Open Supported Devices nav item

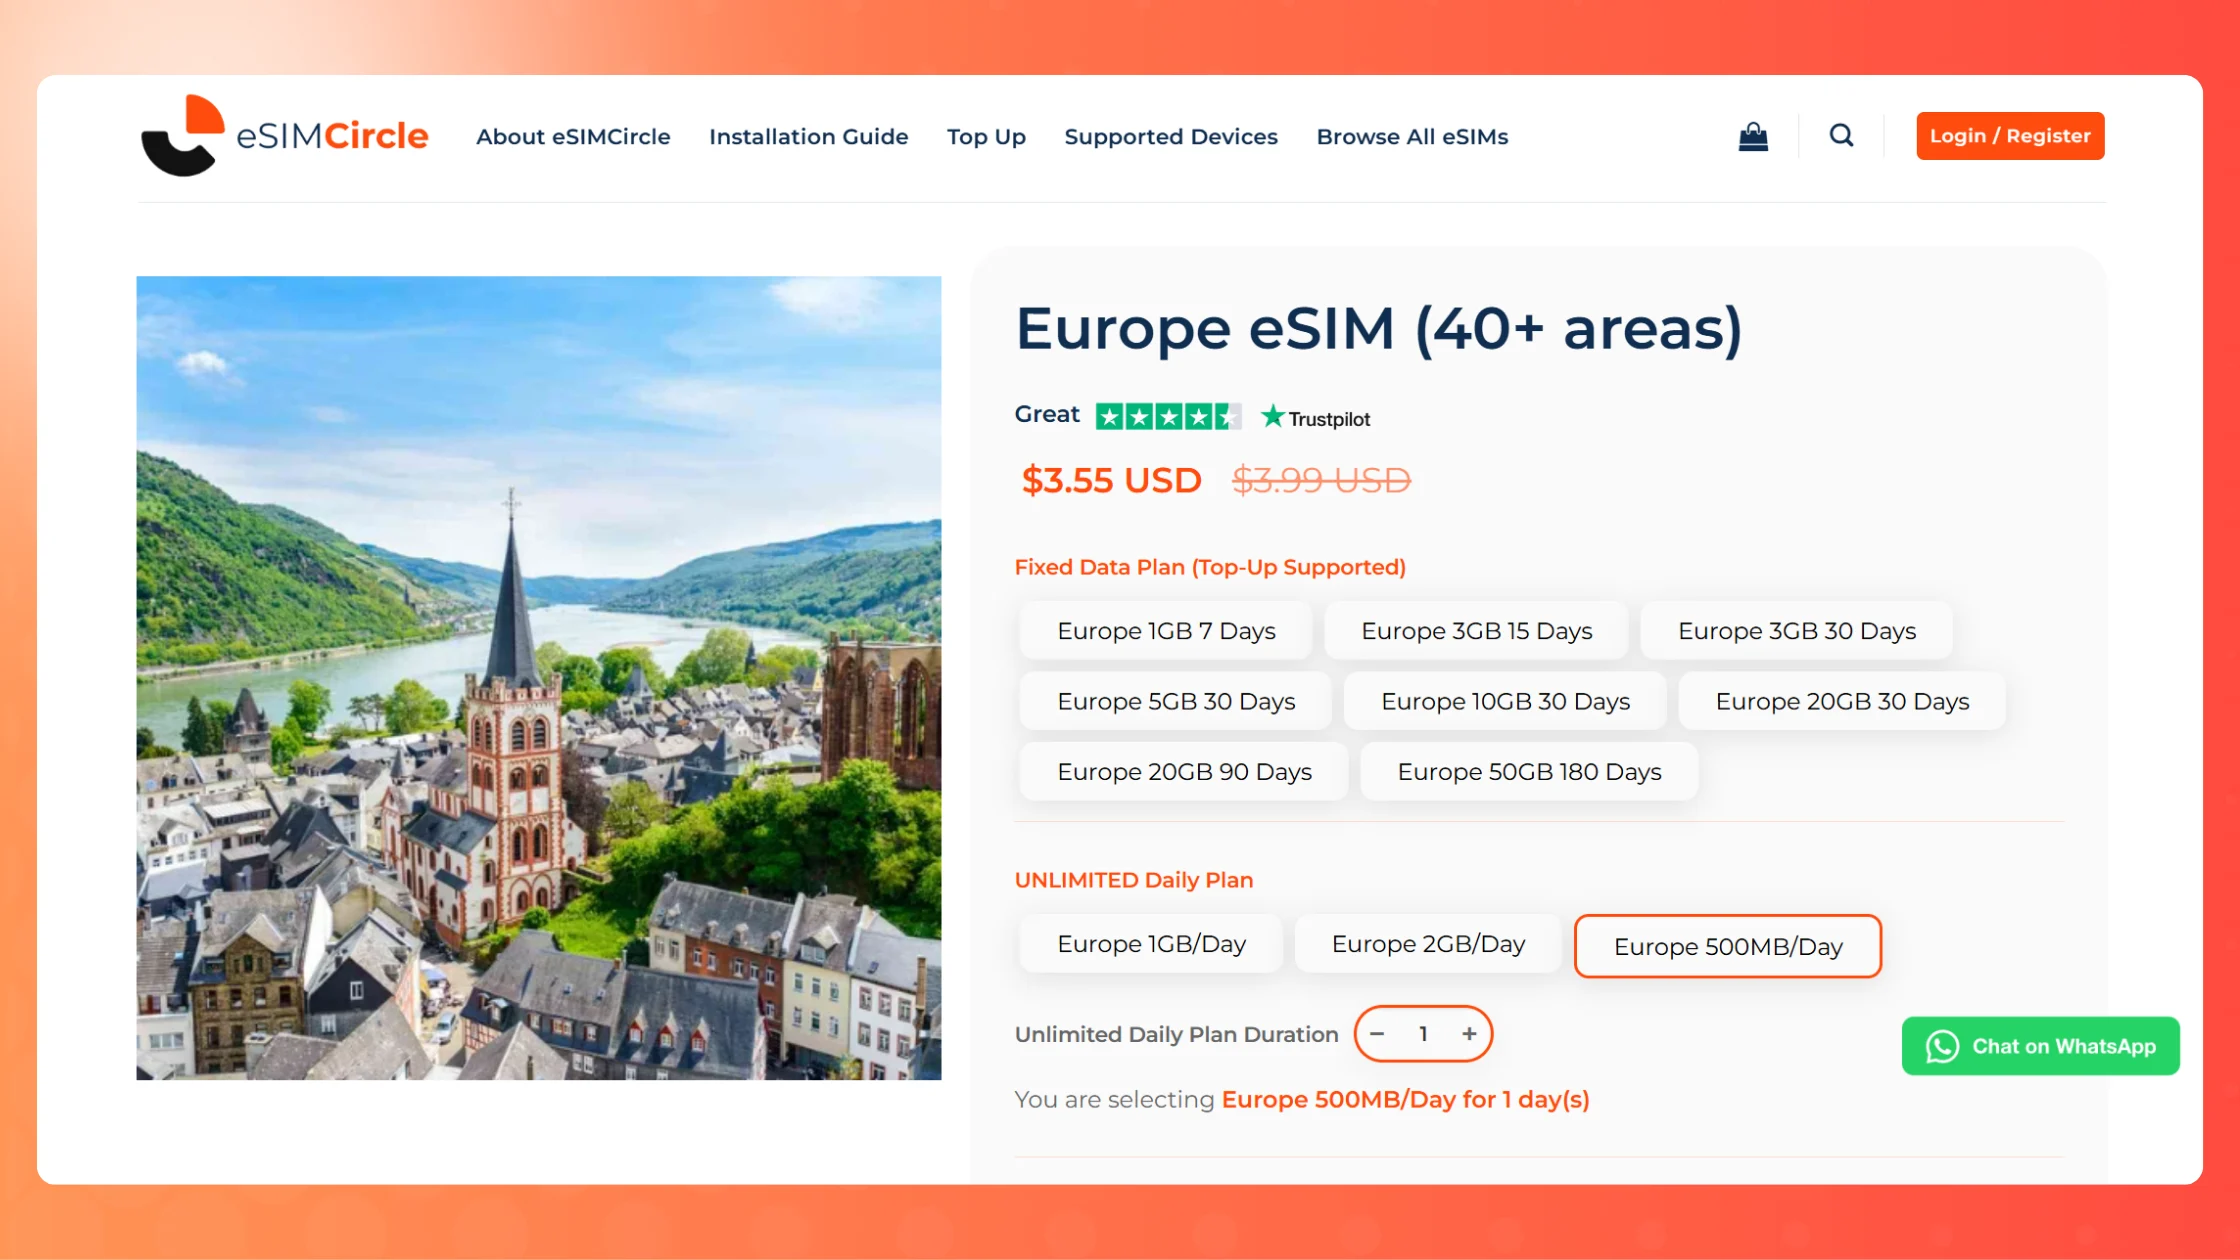tap(1171, 137)
